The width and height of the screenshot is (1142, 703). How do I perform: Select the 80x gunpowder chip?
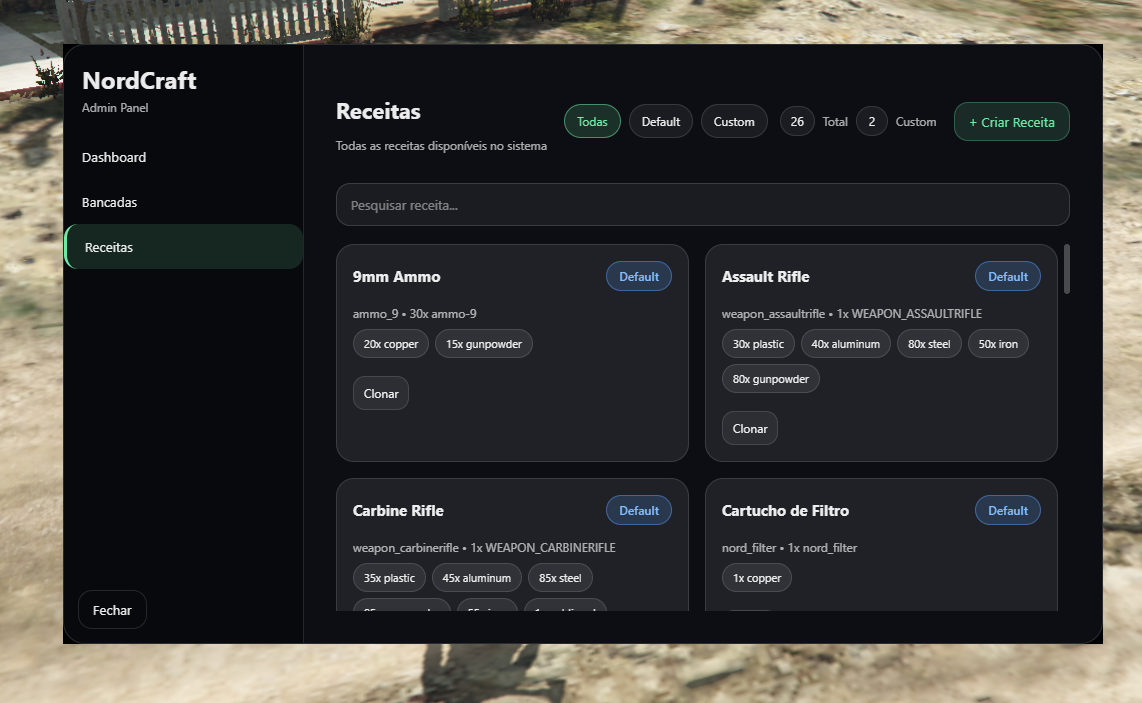[x=771, y=379]
